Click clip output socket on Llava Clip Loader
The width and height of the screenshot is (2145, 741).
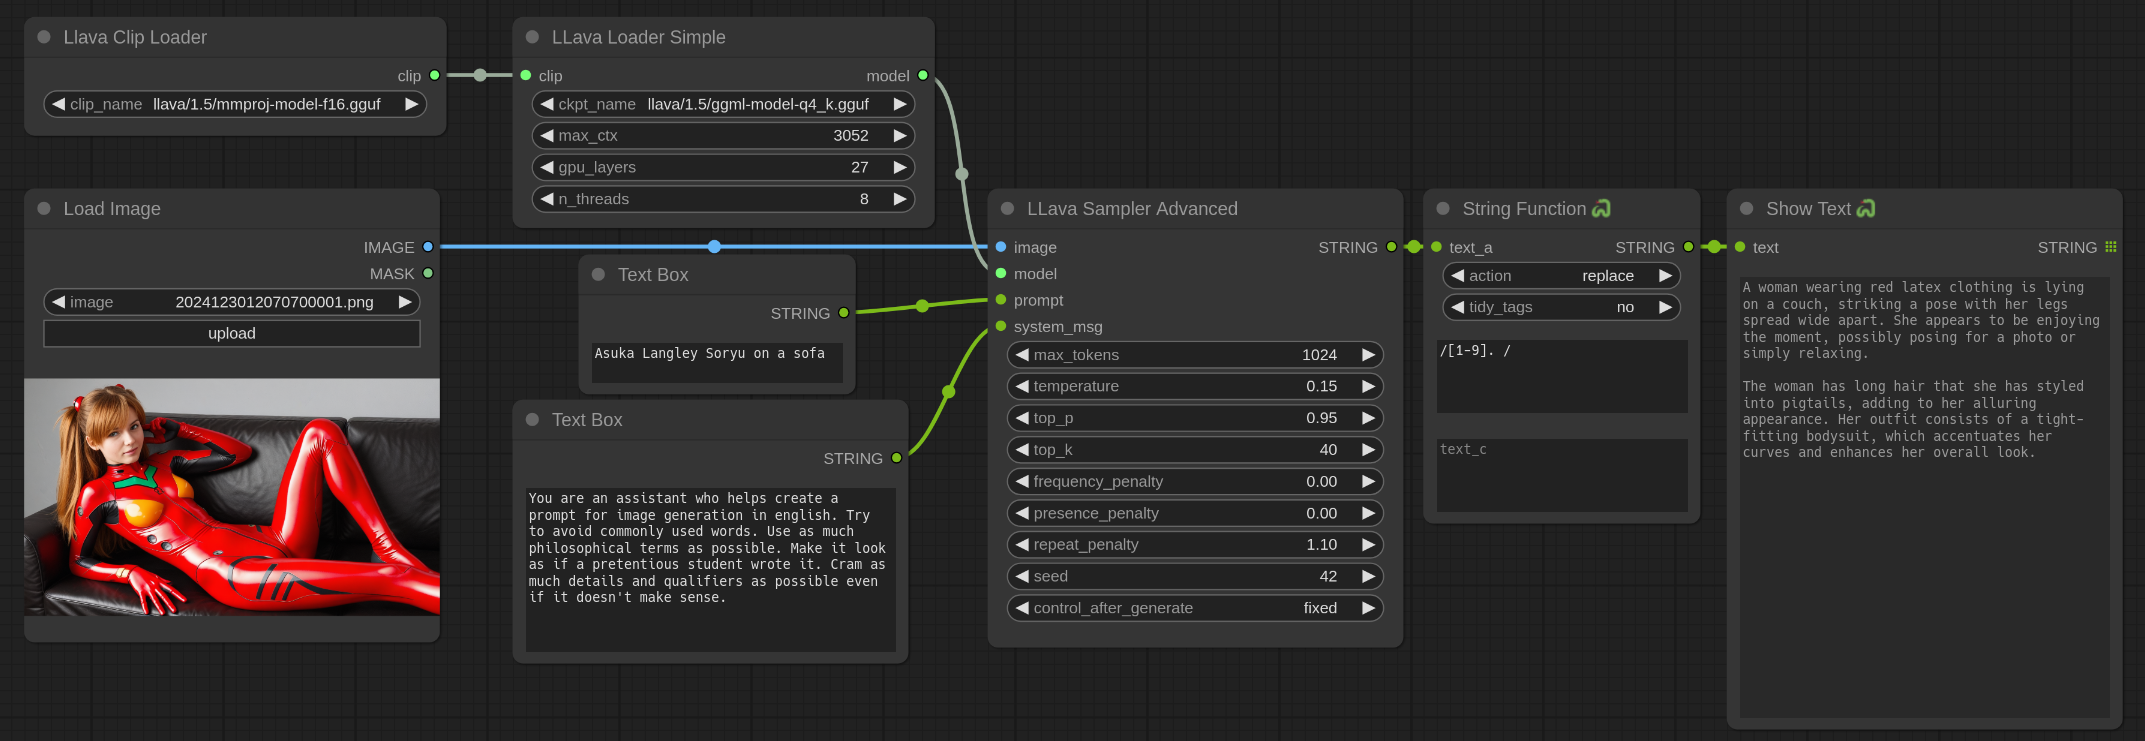tap(434, 75)
